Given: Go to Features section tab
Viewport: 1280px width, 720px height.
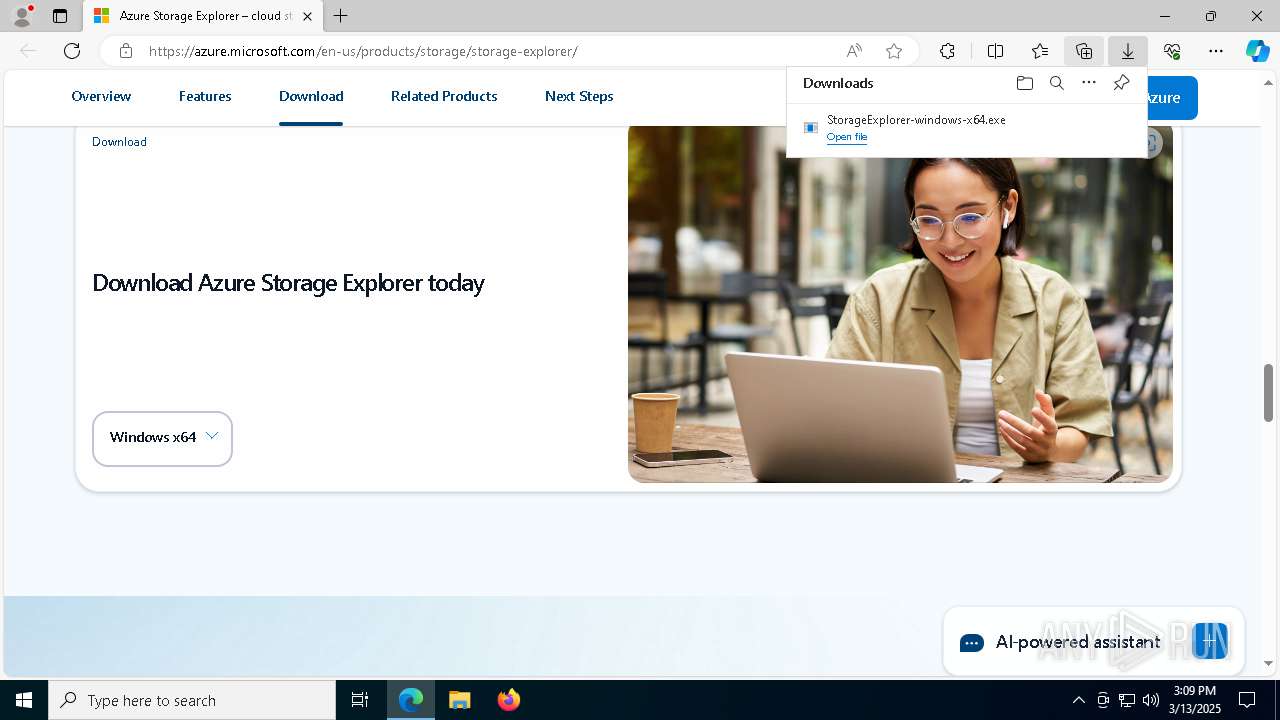Looking at the screenshot, I should click(205, 96).
